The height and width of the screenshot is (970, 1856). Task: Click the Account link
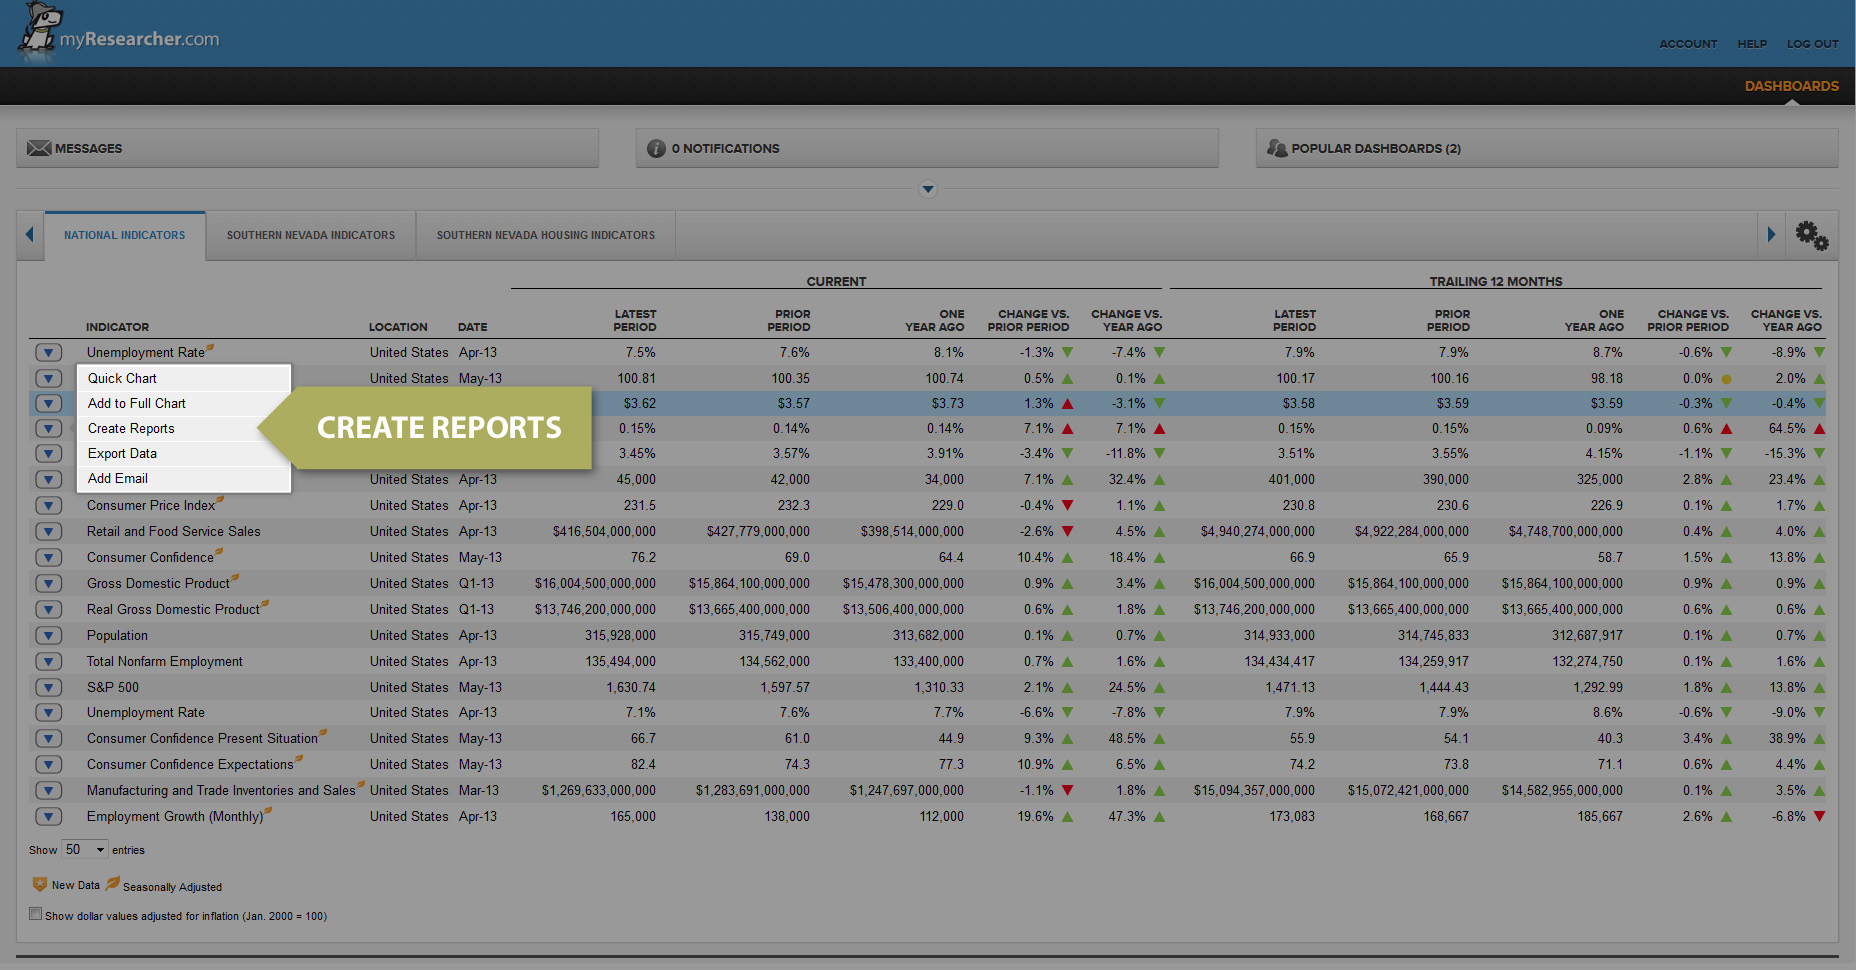[x=1688, y=44]
